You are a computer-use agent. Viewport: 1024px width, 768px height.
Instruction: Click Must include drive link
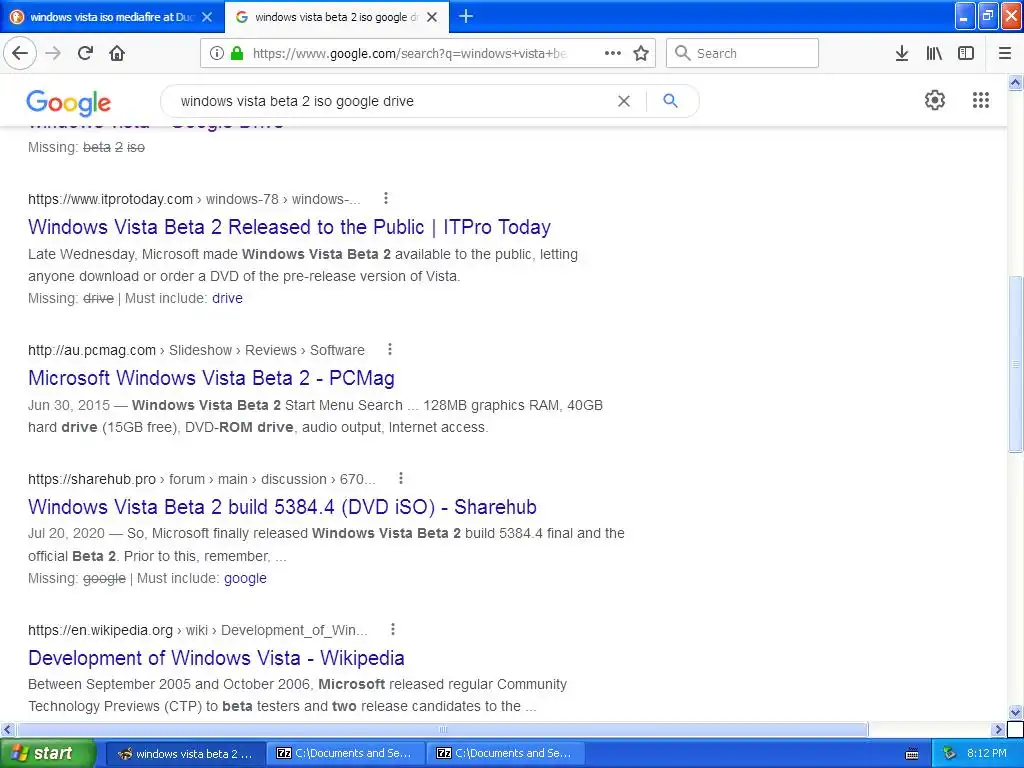(x=227, y=298)
